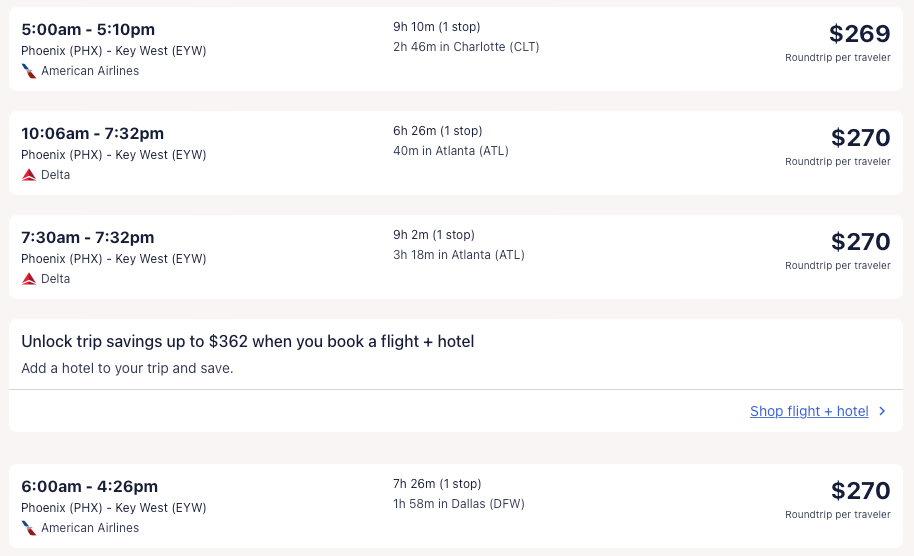Screen dimensions: 914x556
Task: Click the 1h 58m in Dallas (DFW) layover
Action: pos(458,504)
